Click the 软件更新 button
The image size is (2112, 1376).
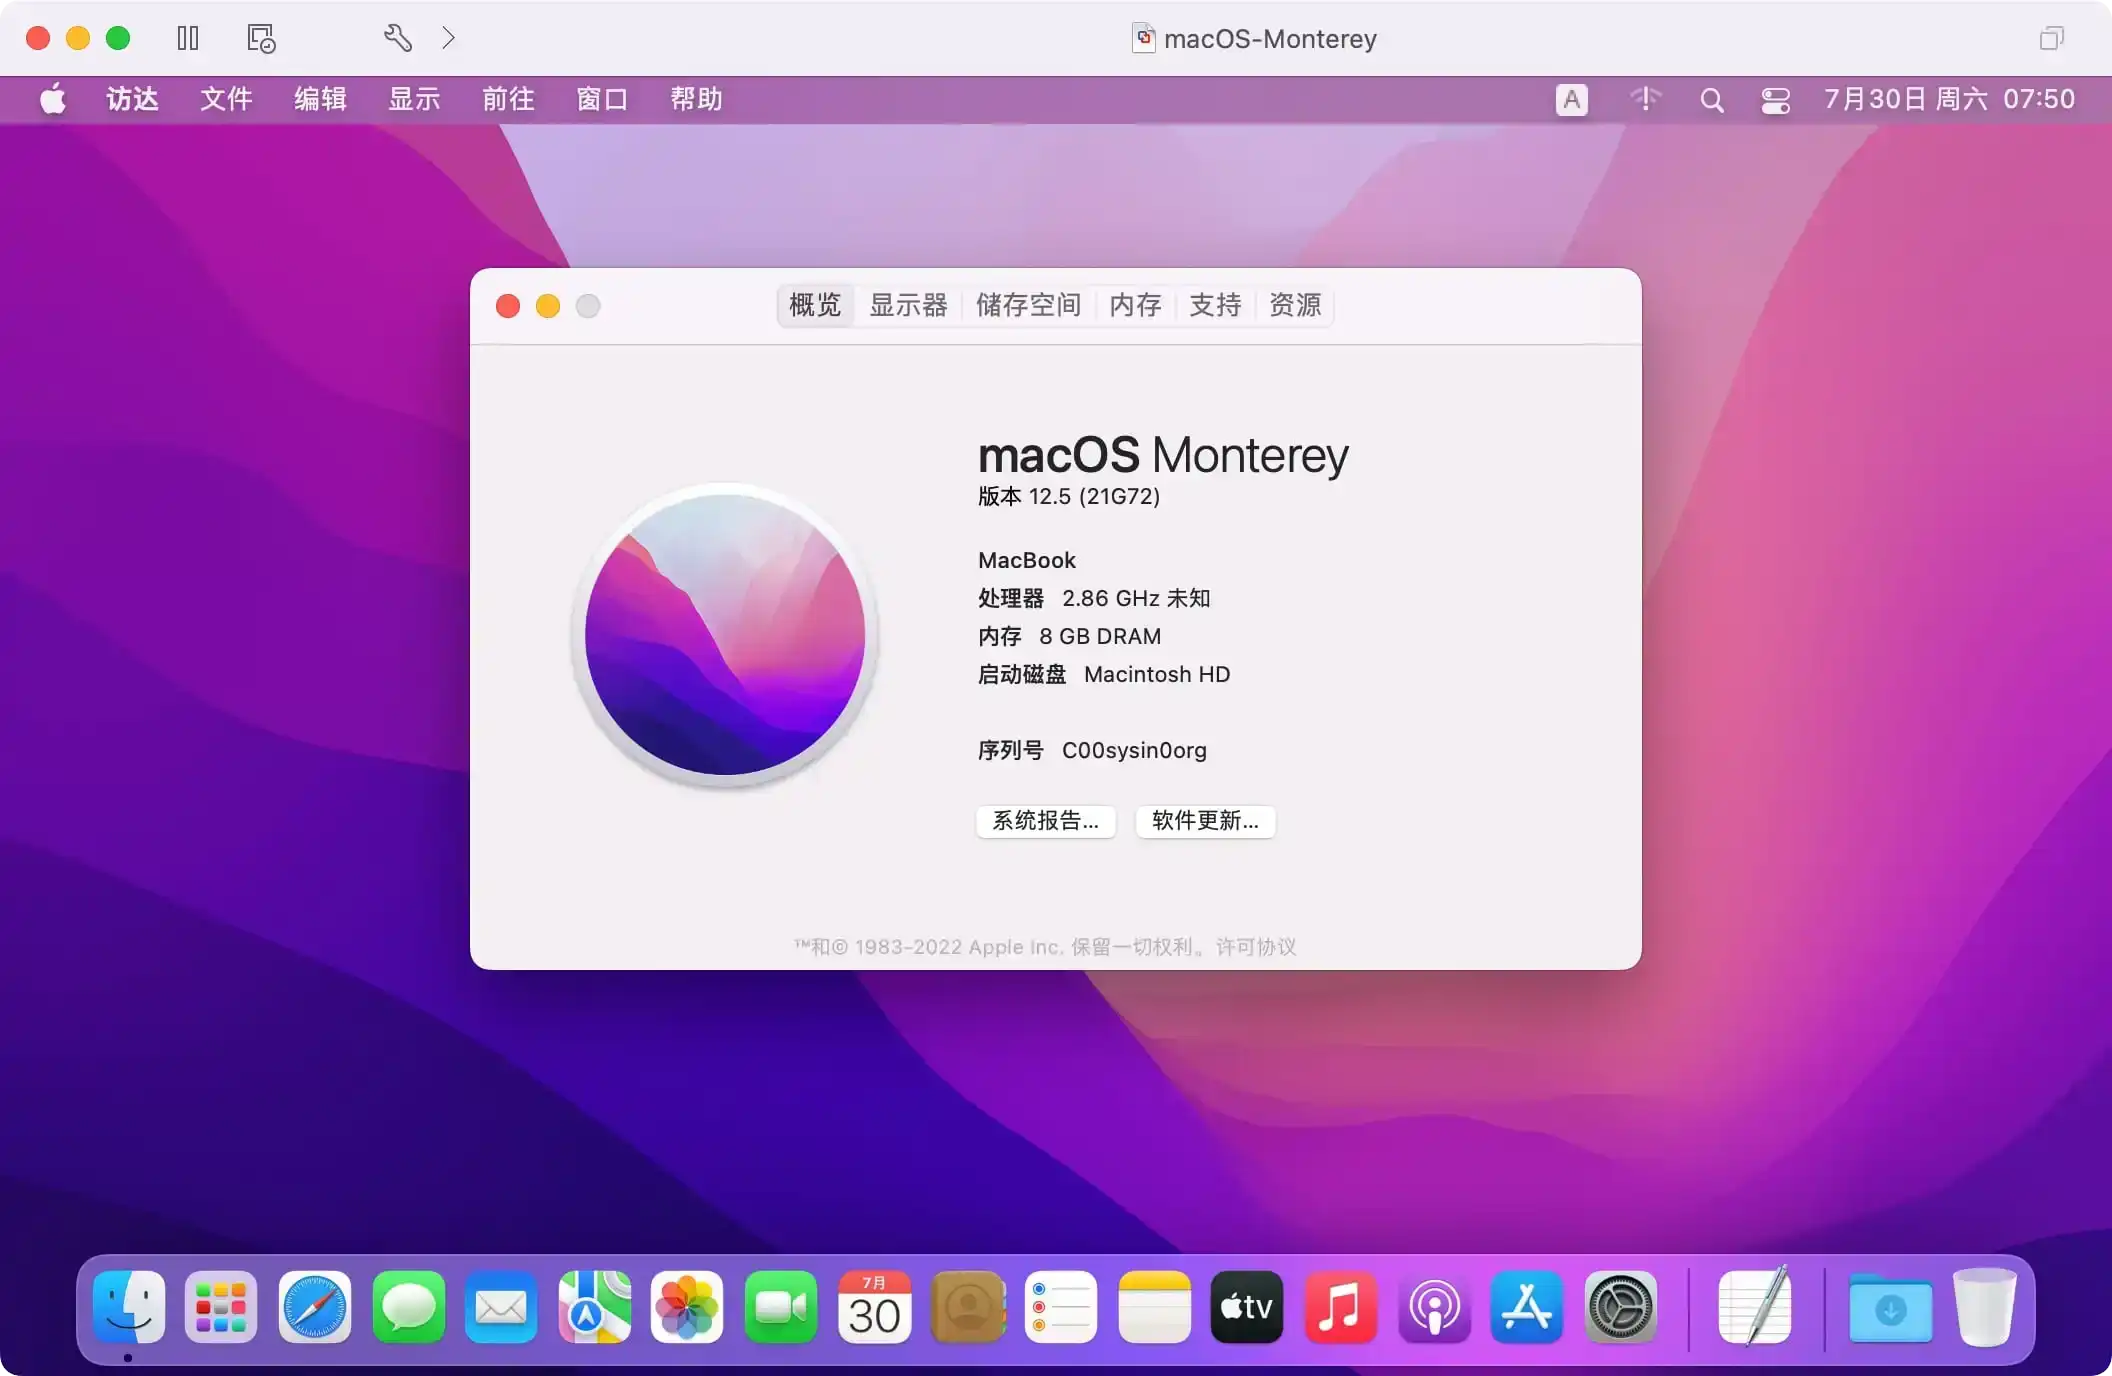pos(1204,821)
